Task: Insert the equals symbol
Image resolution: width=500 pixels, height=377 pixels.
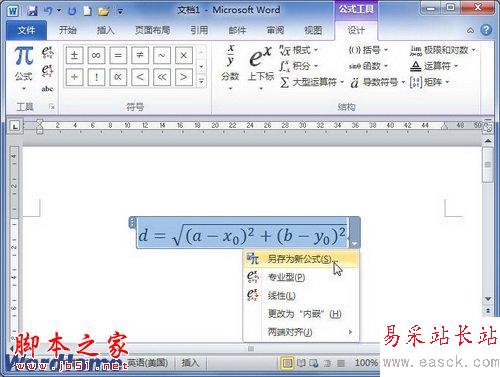Action: 118,55
